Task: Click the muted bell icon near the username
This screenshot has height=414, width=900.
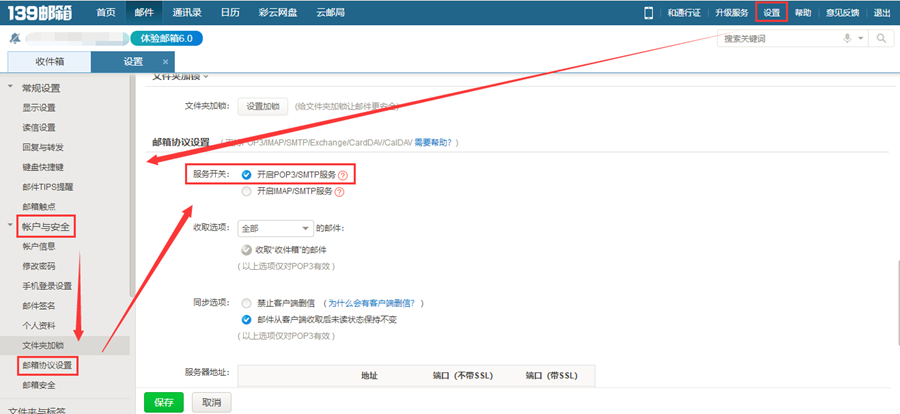Action: 15,38
